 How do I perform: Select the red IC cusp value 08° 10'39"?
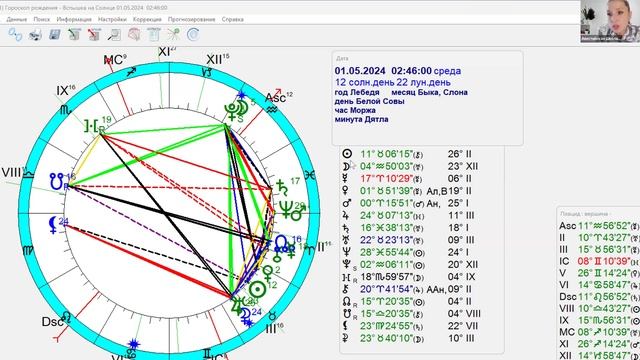point(604,261)
